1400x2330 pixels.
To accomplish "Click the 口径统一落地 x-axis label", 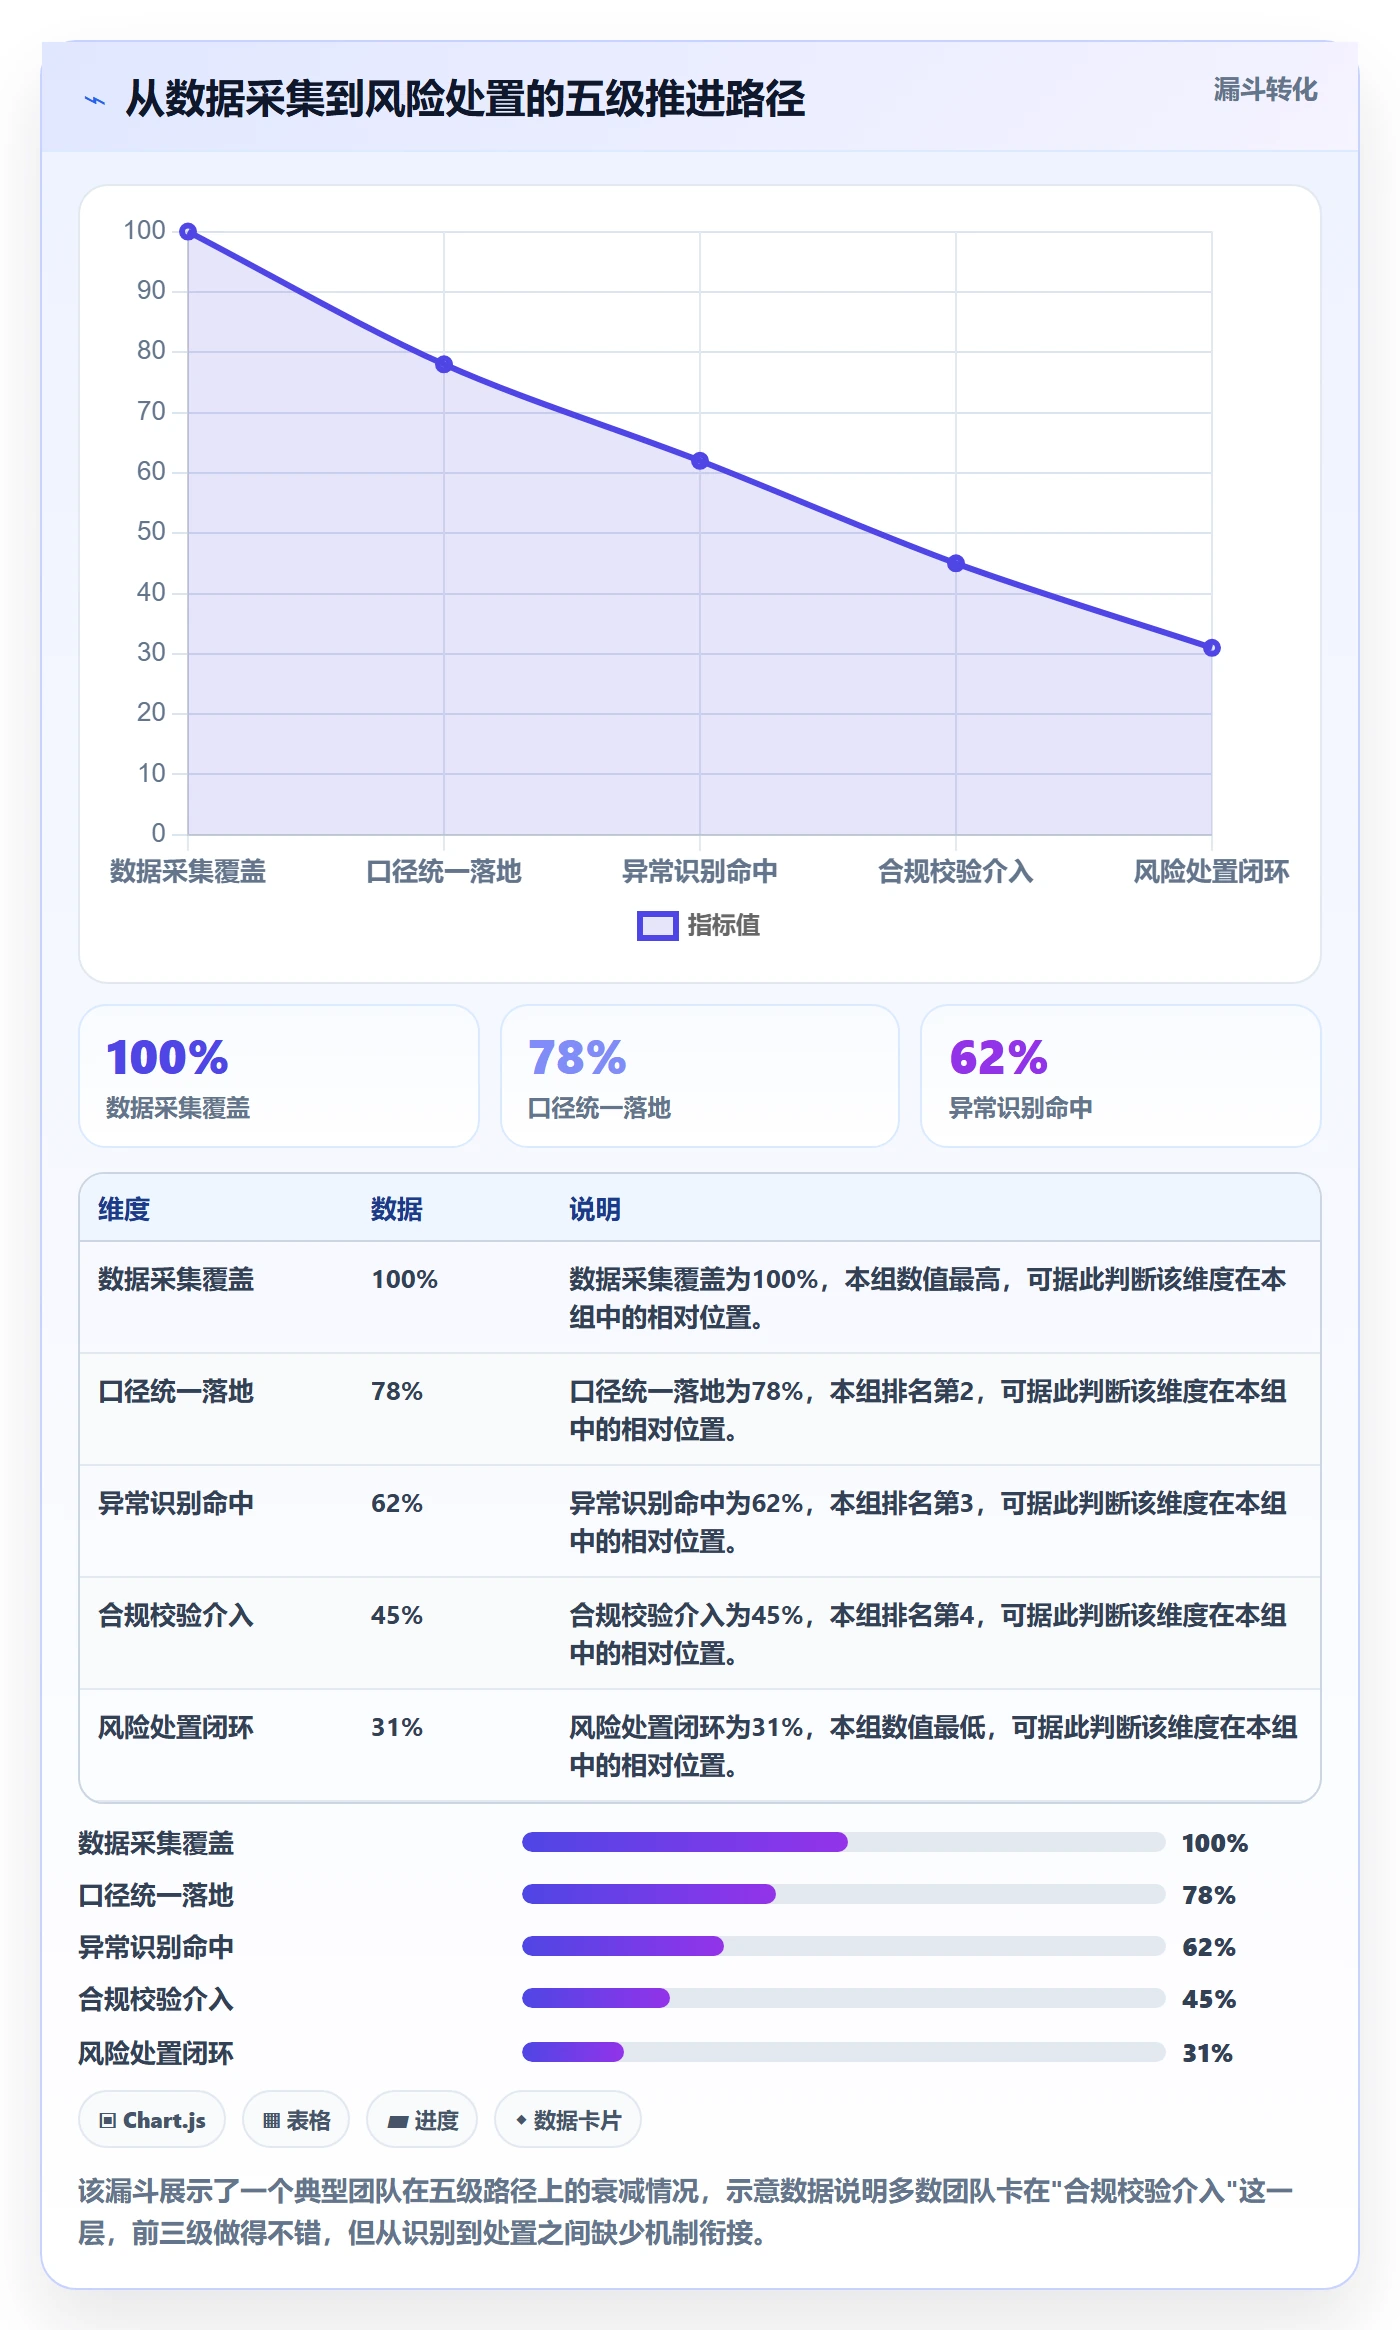I will 444,872.
